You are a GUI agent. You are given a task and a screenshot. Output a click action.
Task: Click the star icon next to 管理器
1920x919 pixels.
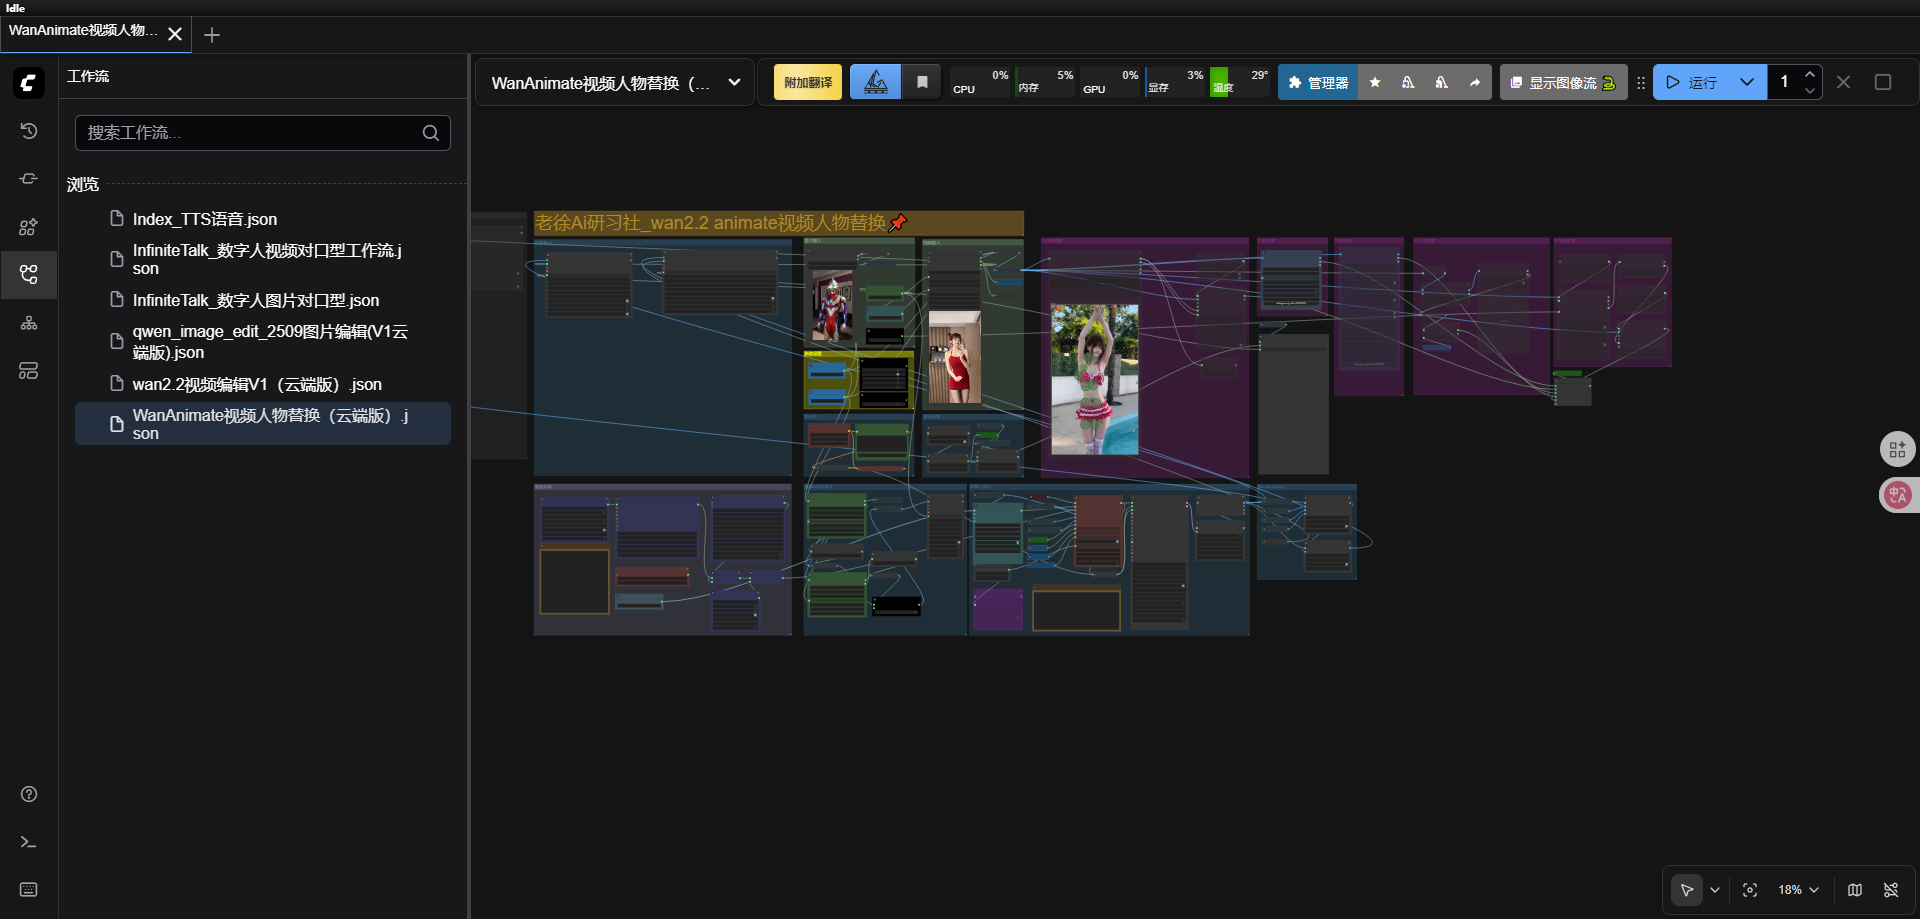pyautogui.click(x=1375, y=83)
